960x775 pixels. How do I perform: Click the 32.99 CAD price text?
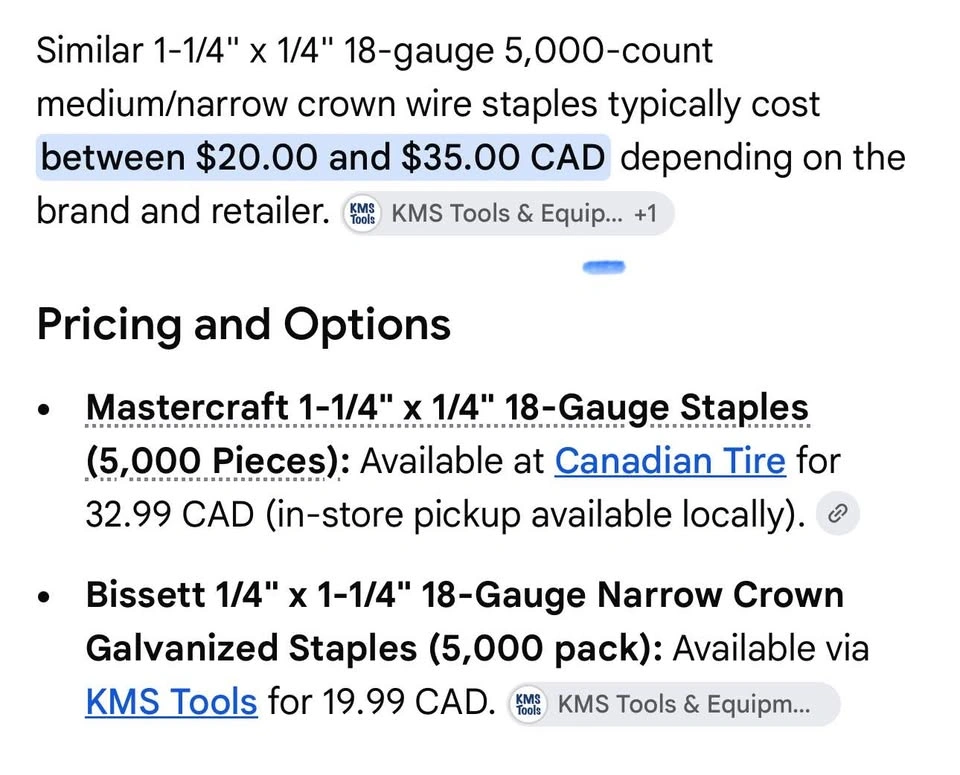pos(170,515)
